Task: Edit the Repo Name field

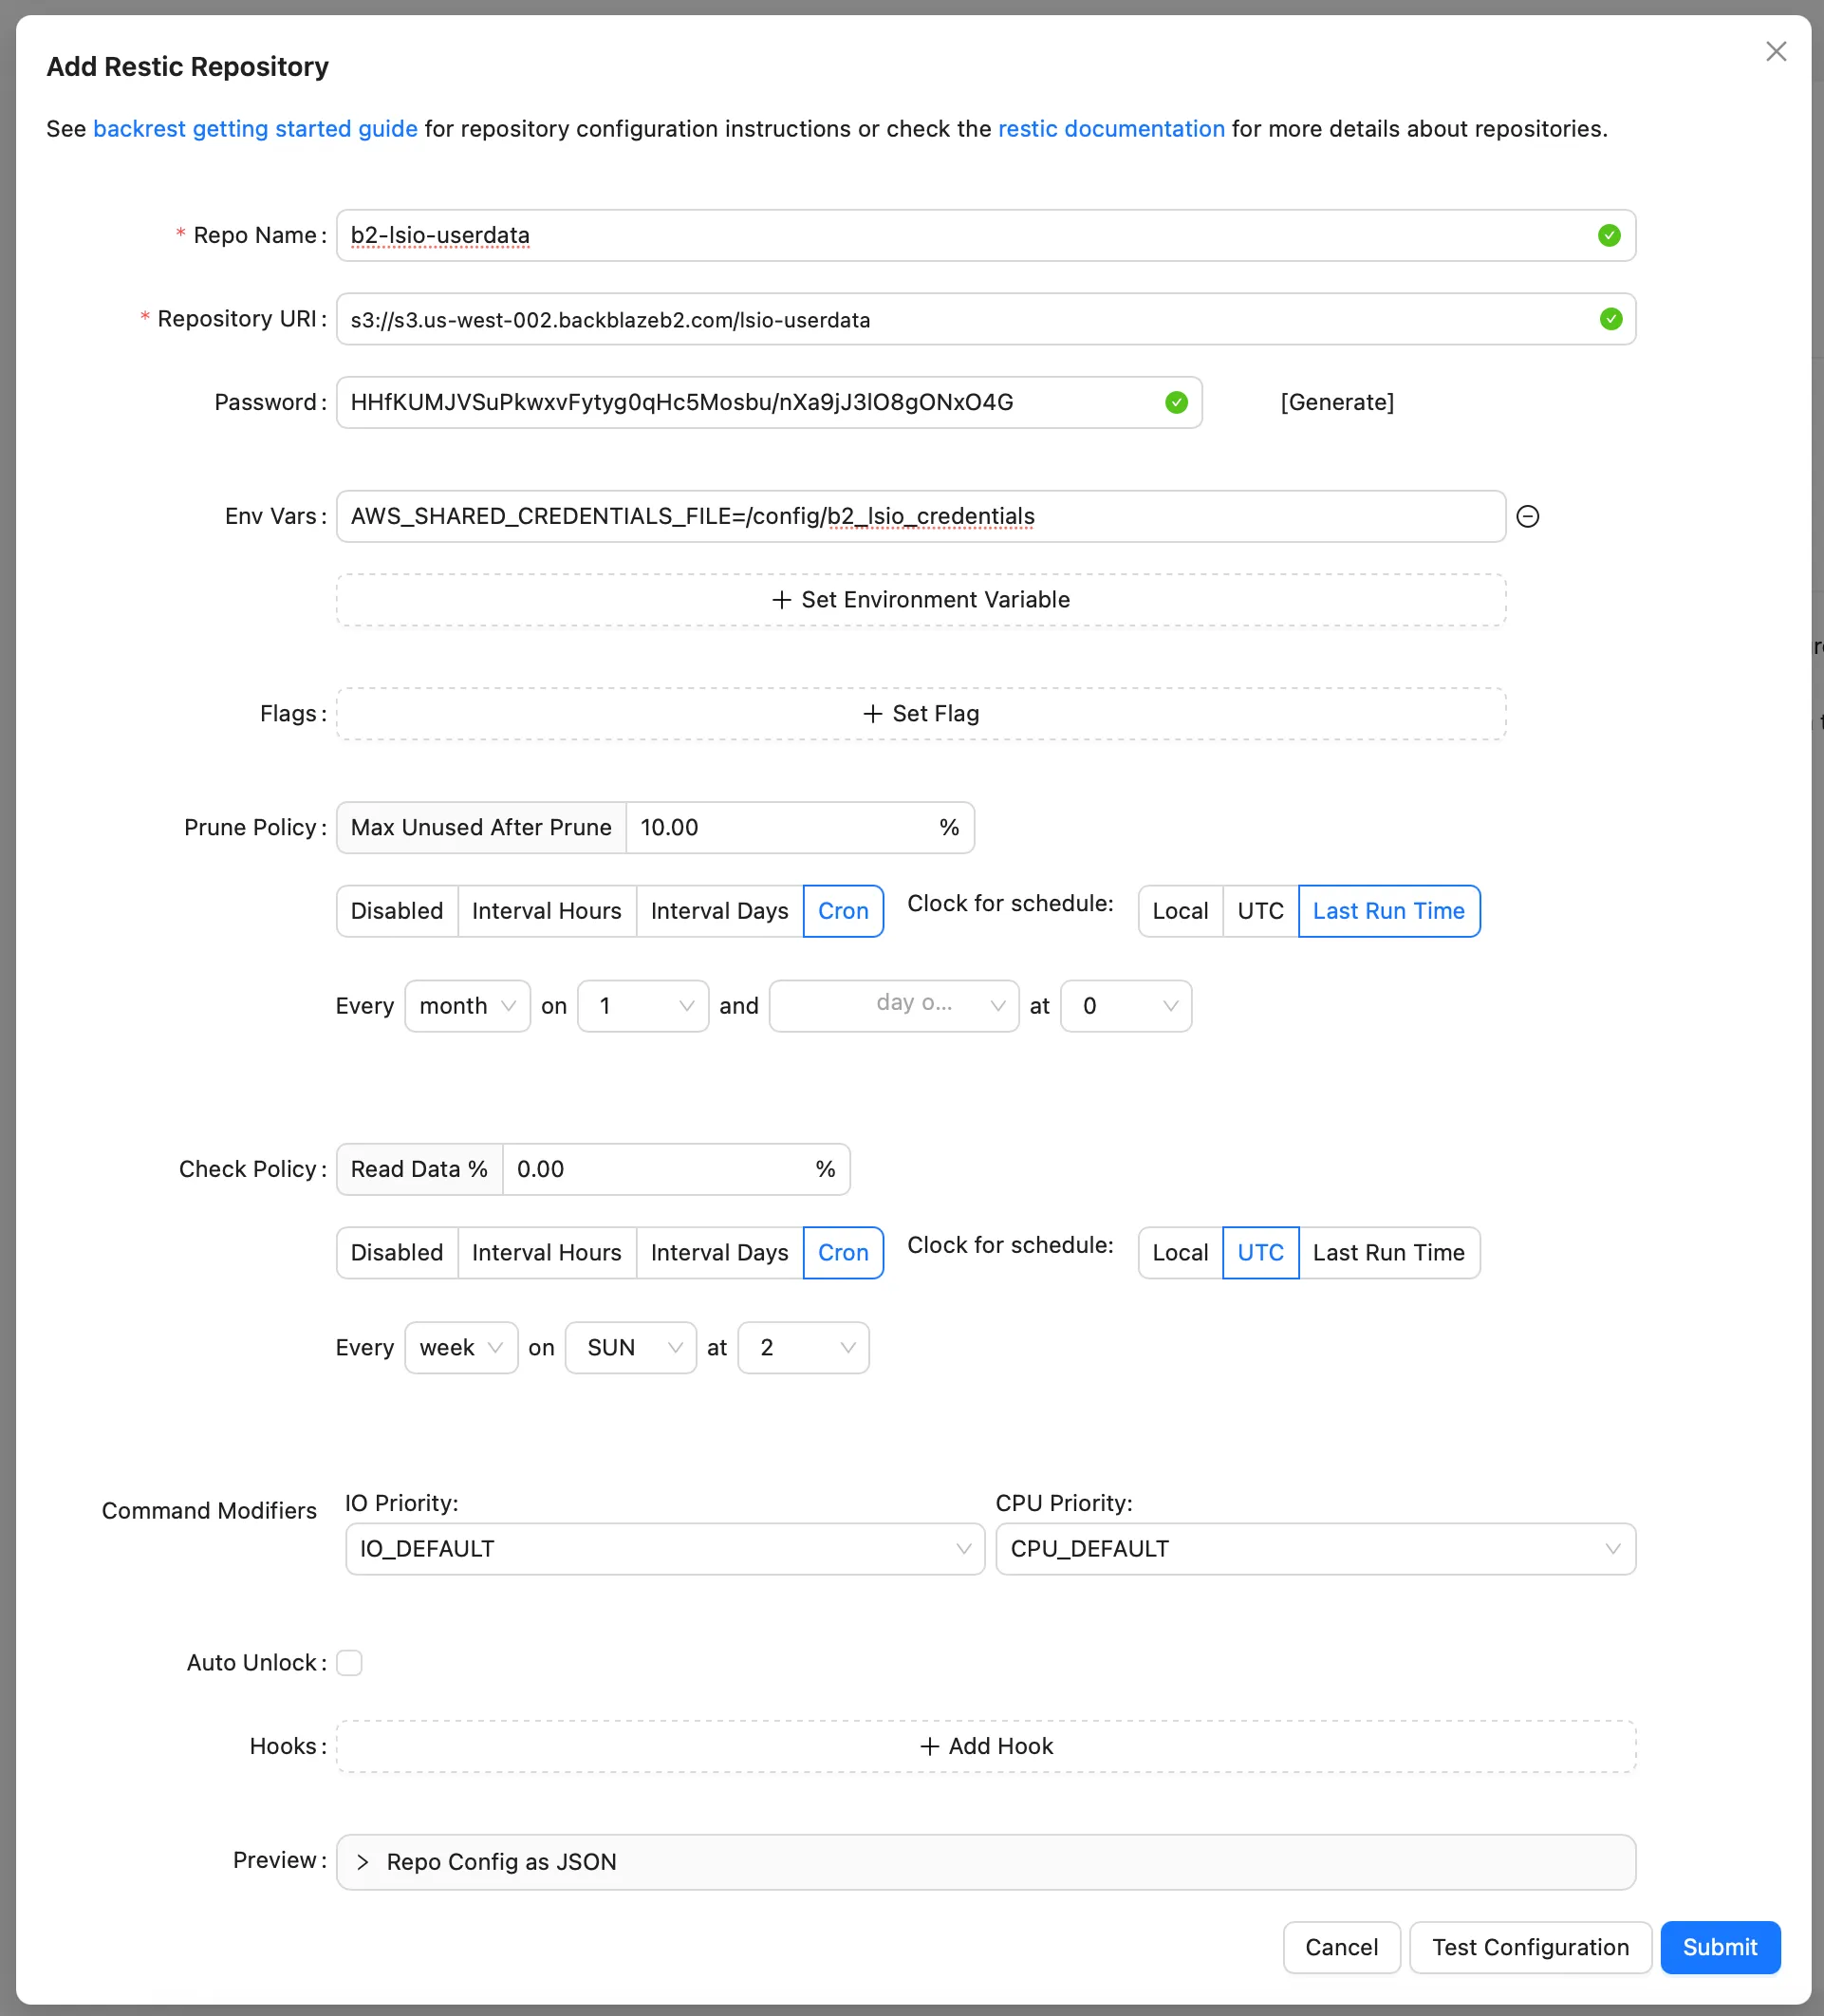Action: coord(986,235)
